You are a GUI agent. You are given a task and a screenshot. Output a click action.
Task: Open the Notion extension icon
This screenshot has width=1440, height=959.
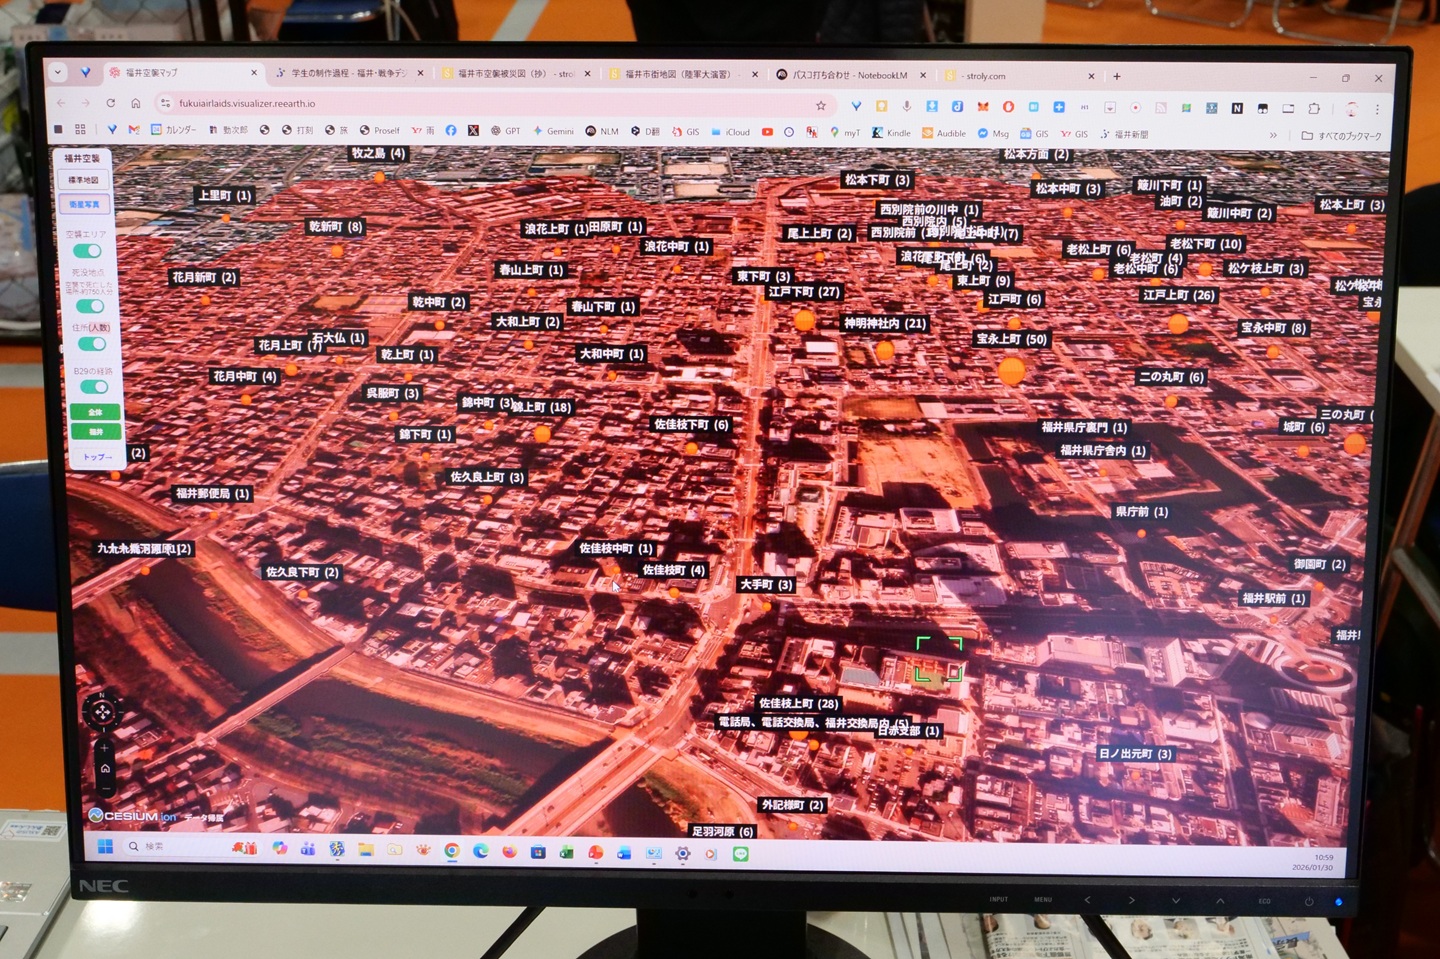1237,108
